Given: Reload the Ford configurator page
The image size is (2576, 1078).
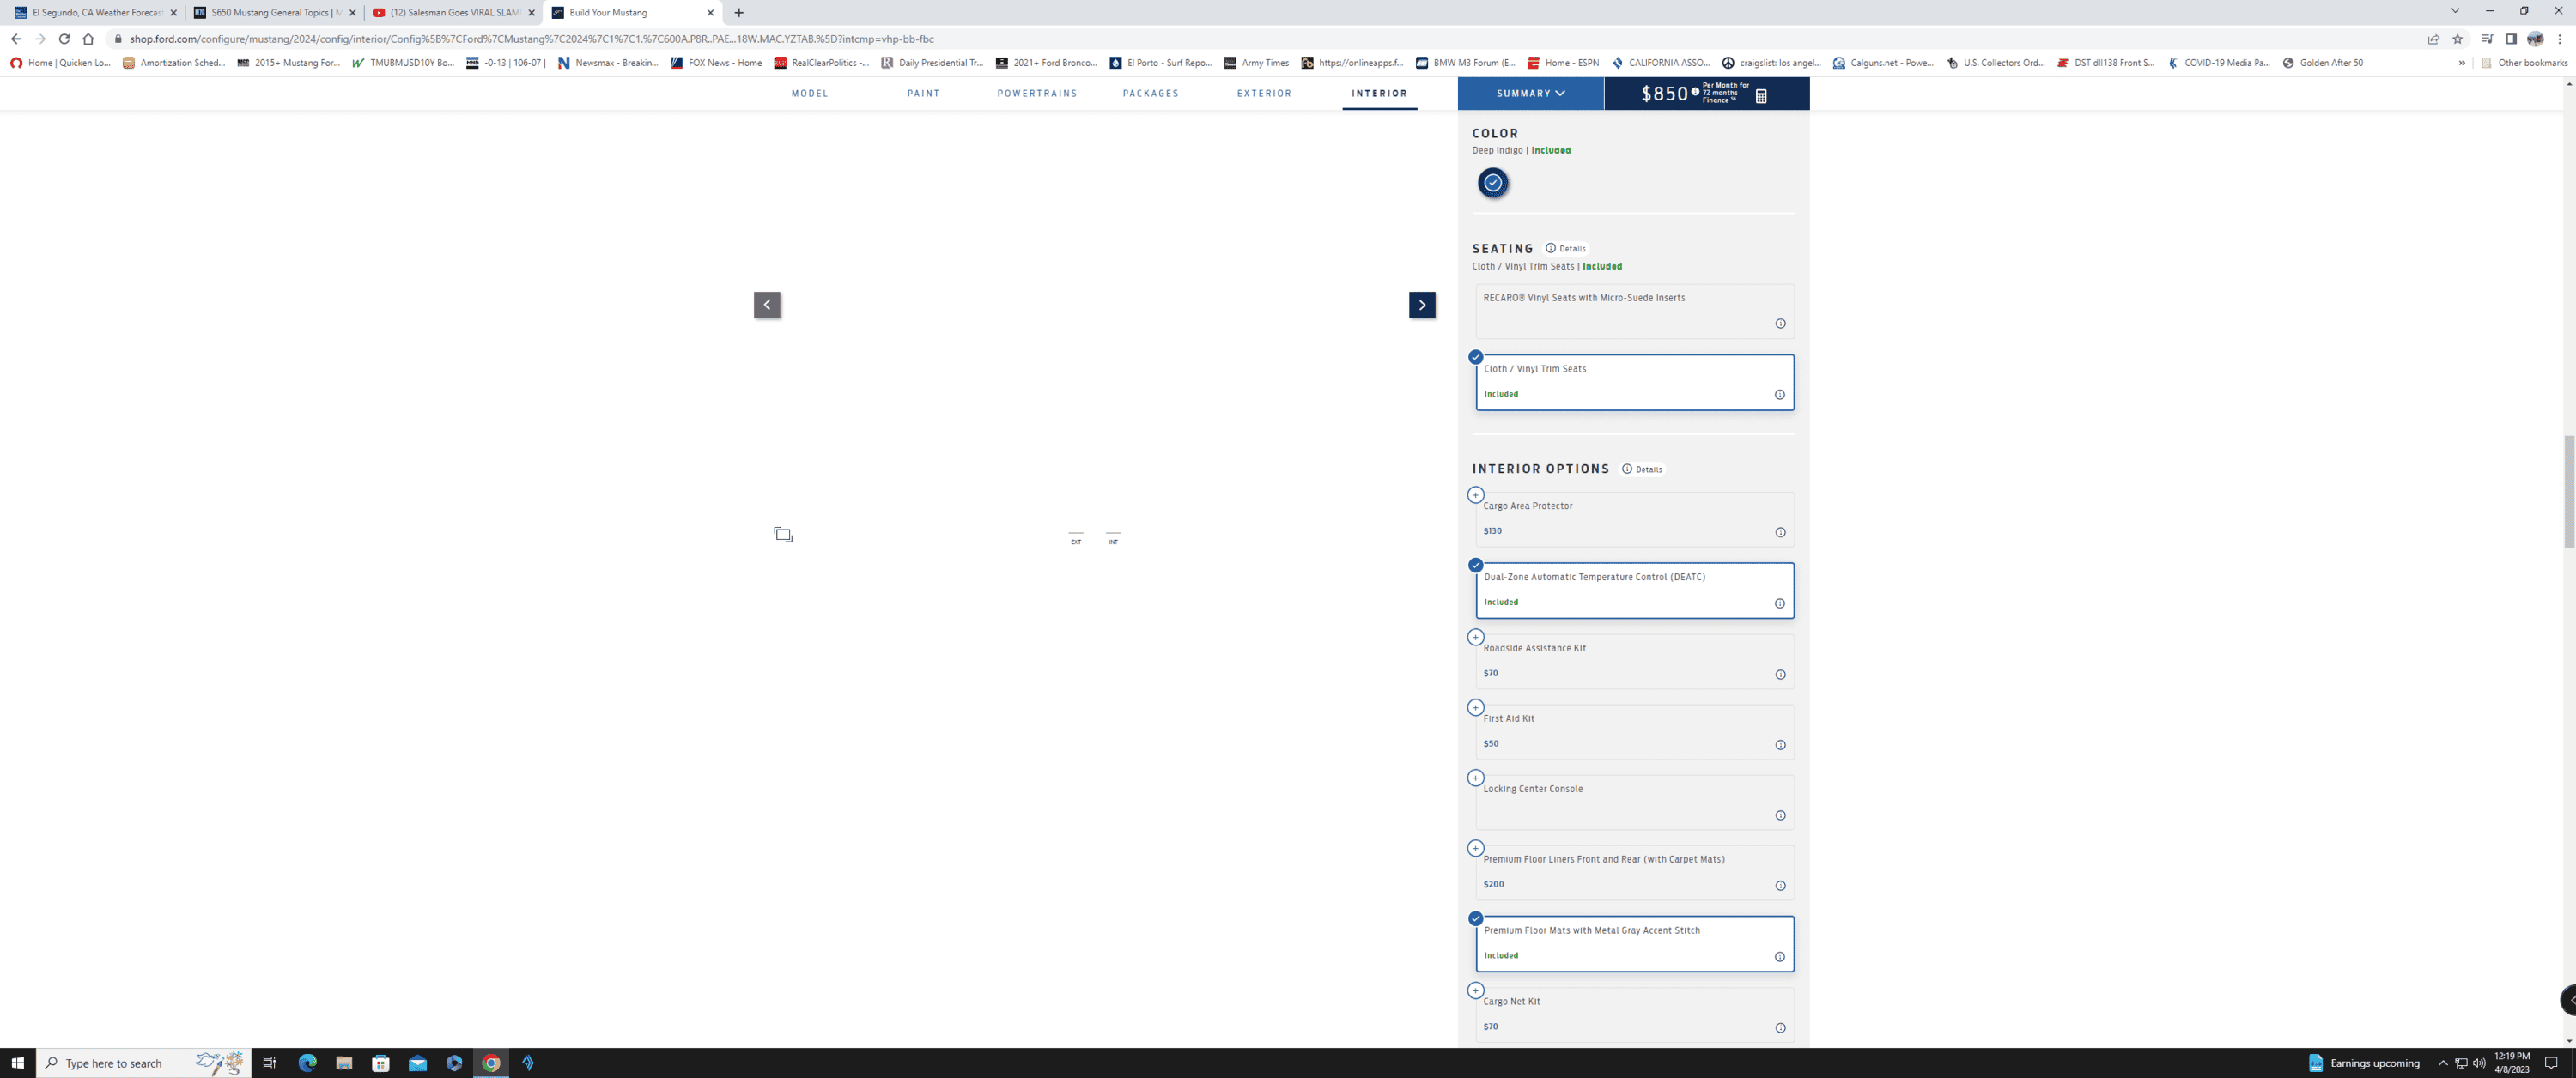Looking at the screenshot, I should (64, 39).
